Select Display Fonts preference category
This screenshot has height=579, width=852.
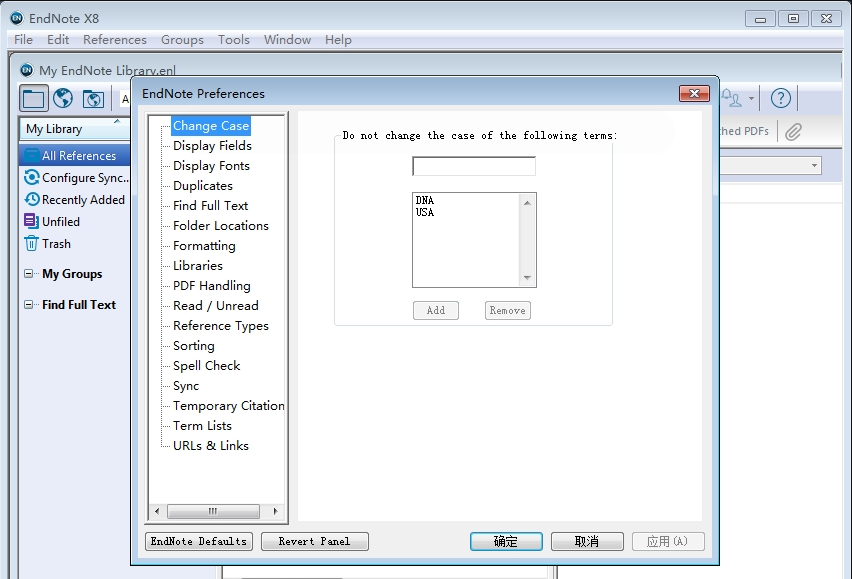[211, 166]
